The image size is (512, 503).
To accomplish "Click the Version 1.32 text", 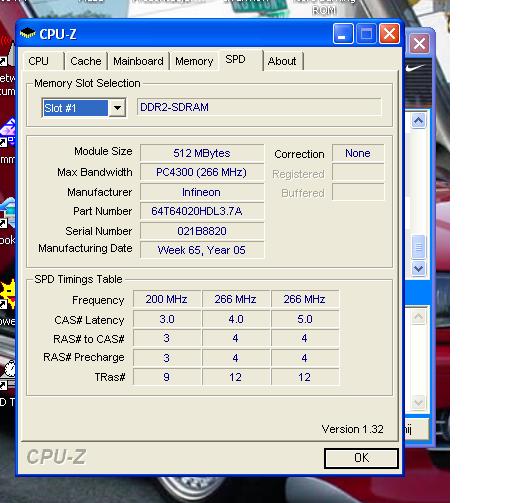I will (352, 429).
